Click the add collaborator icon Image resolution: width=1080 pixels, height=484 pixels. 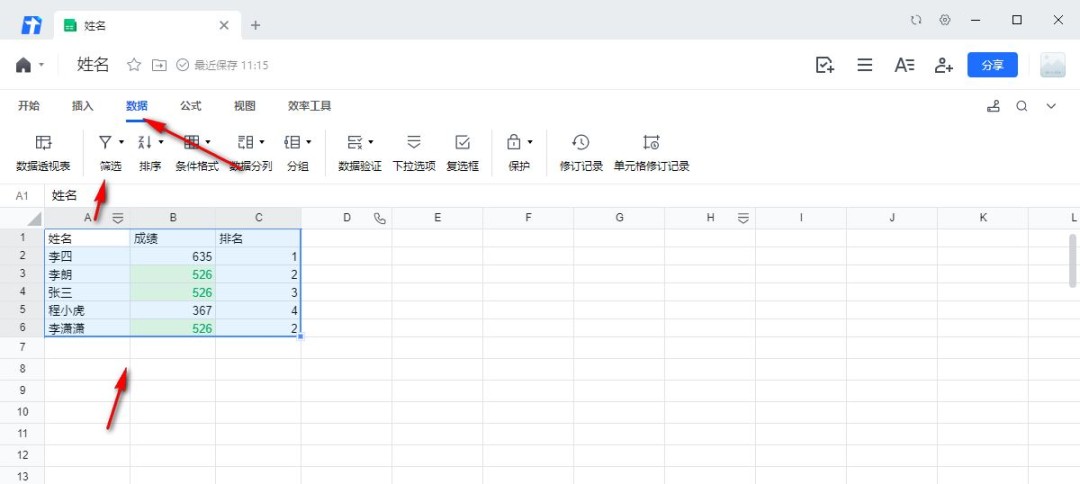pos(944,65)
